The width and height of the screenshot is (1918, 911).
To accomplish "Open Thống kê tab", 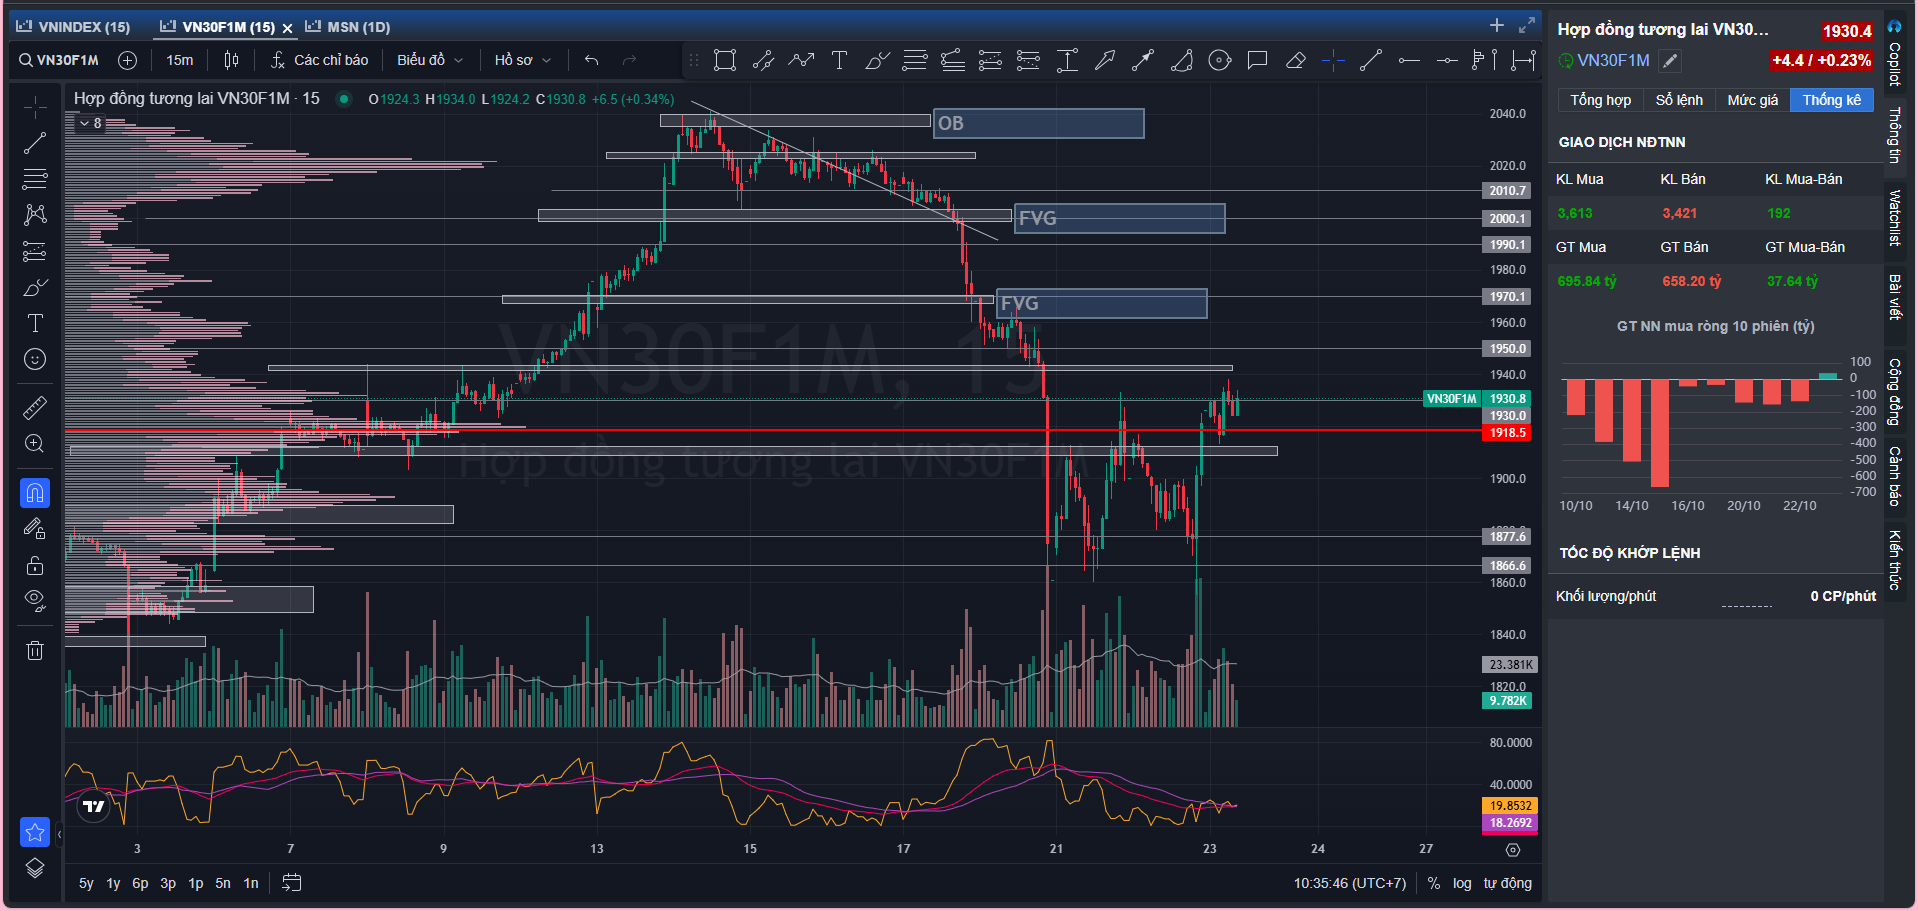I will point(1831,100).
